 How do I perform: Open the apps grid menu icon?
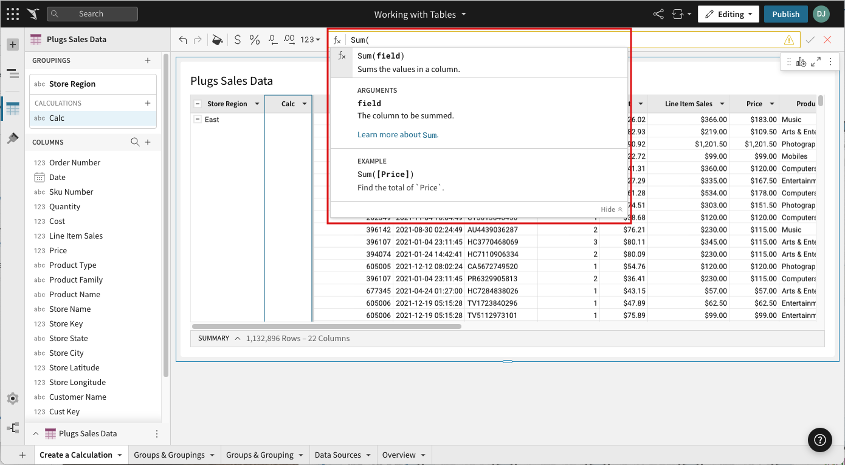[14, 14]
